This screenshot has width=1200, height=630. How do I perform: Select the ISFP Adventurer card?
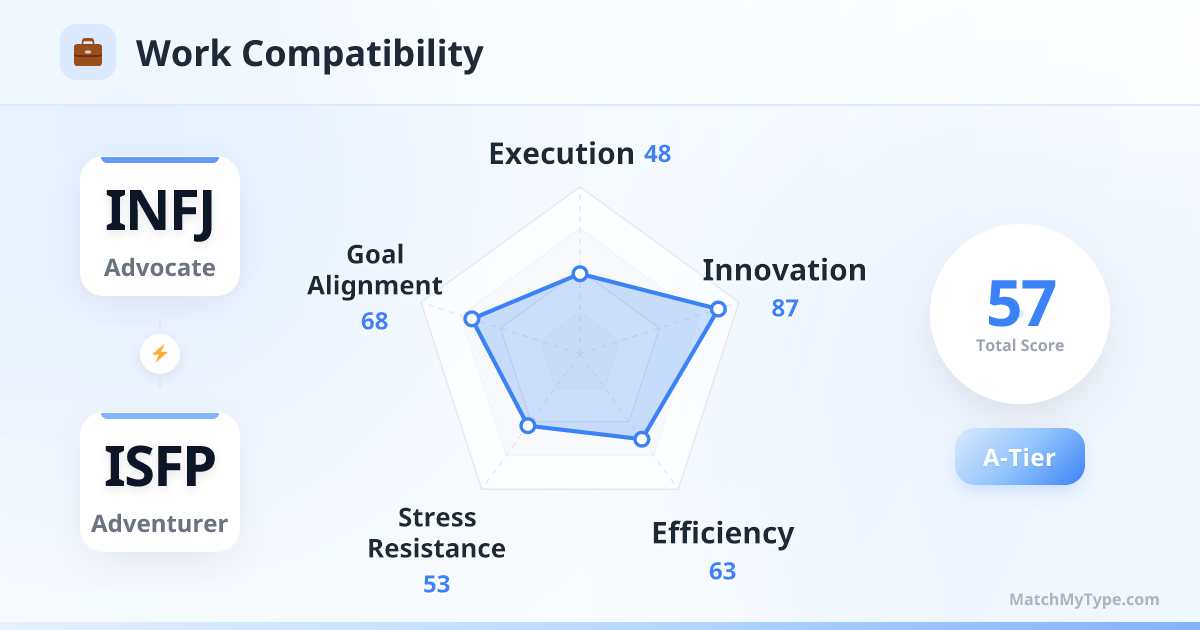click(x=160, y=482)
